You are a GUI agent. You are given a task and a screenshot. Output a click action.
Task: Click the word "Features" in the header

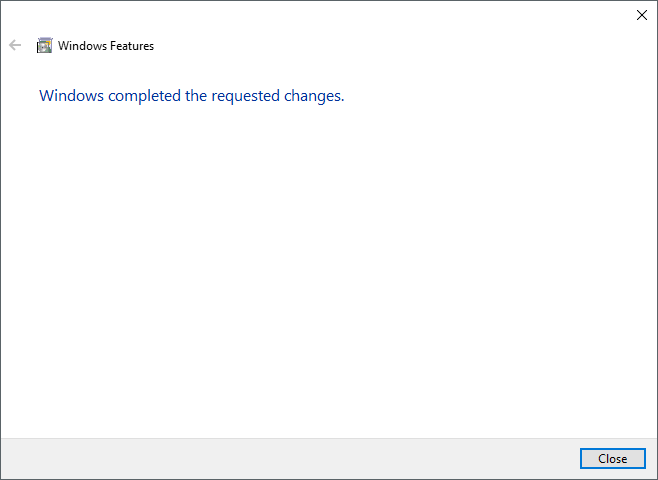[x=131, y=45]
